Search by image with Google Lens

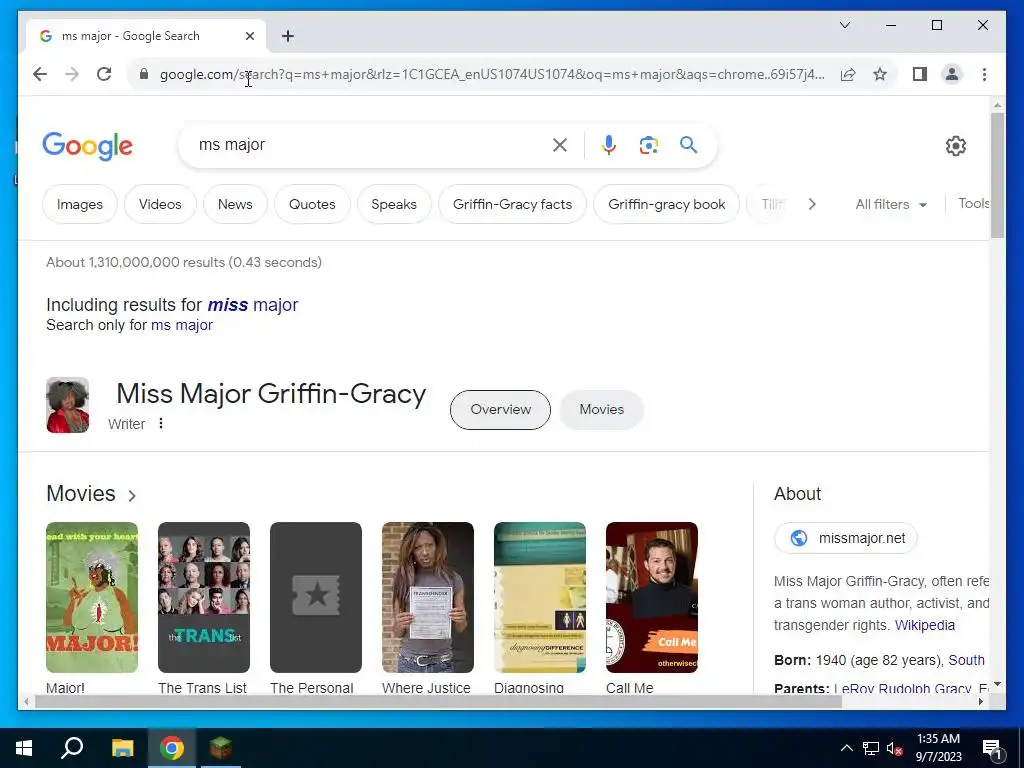tap(648, 145)
